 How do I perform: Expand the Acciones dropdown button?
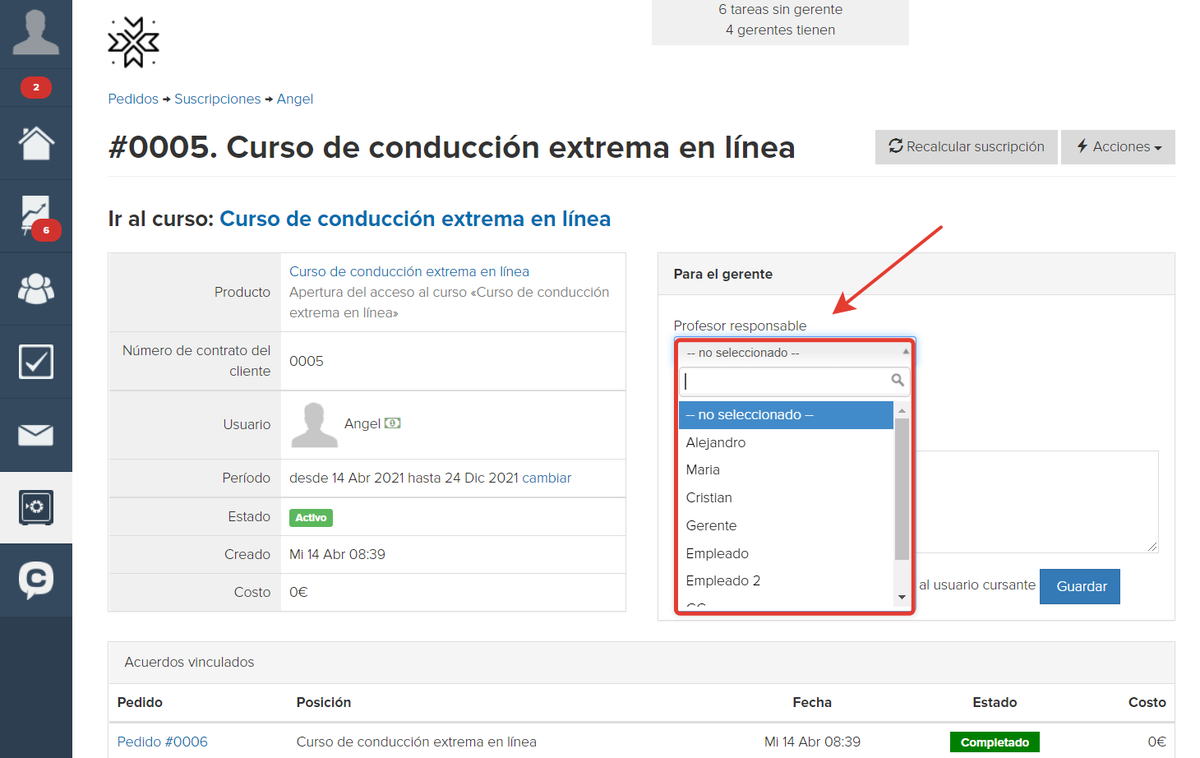tap(1118, 147)
